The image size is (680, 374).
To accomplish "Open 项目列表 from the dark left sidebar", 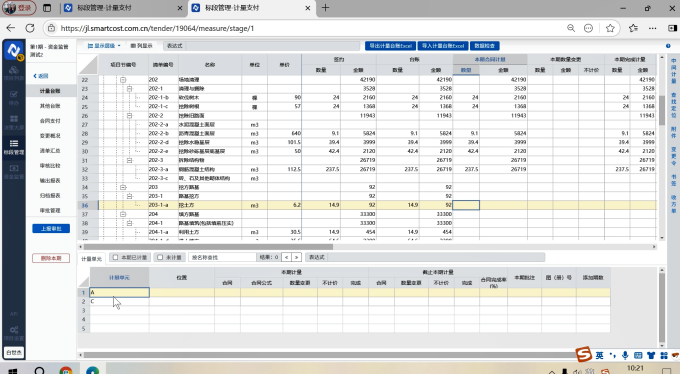I will [14, 73].
